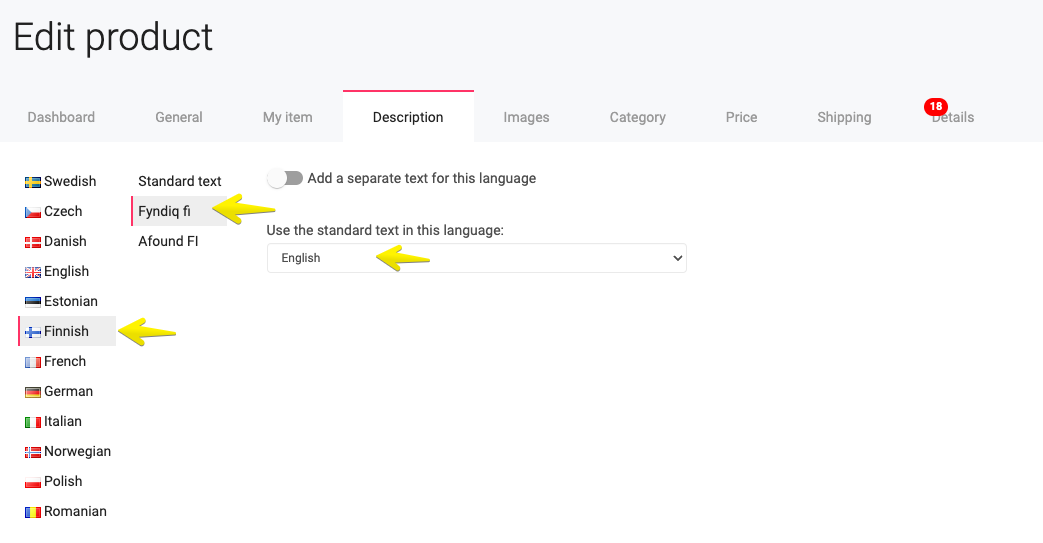Go to the Images tab
The height and width of the screenshot is (543, 1043).
526,117
